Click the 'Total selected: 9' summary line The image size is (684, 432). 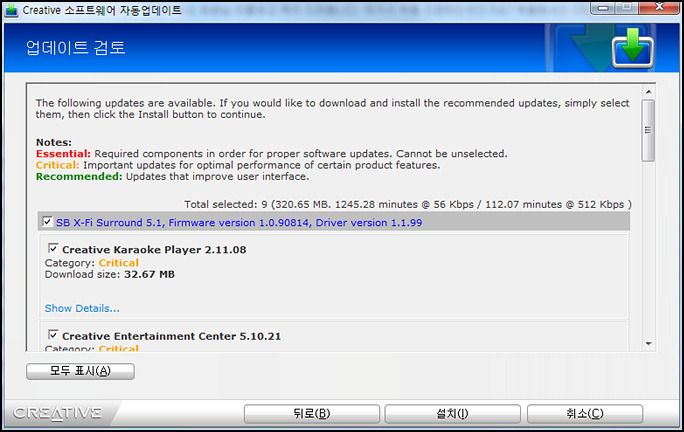407,204
